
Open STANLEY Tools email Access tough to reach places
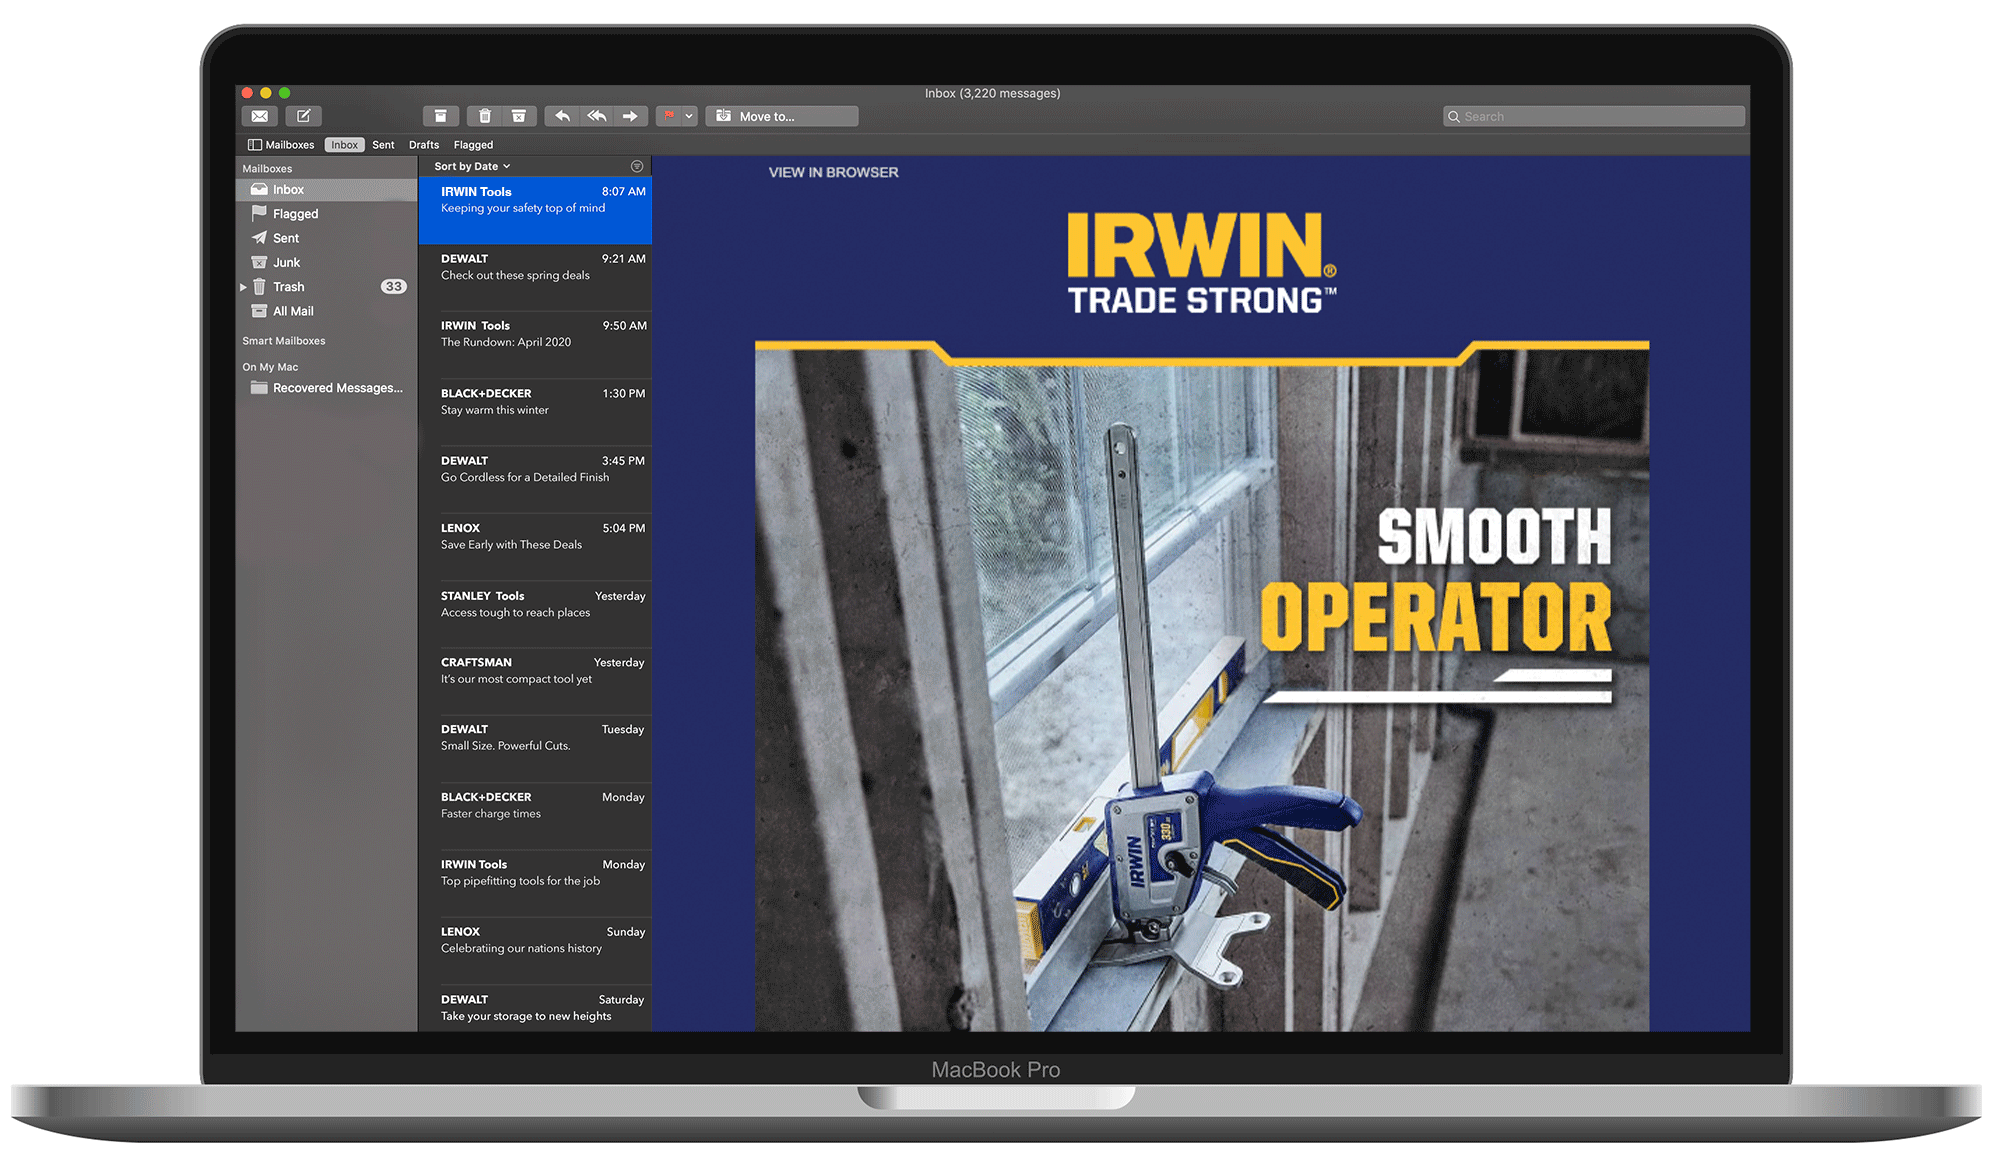click(x=535, y=614)
